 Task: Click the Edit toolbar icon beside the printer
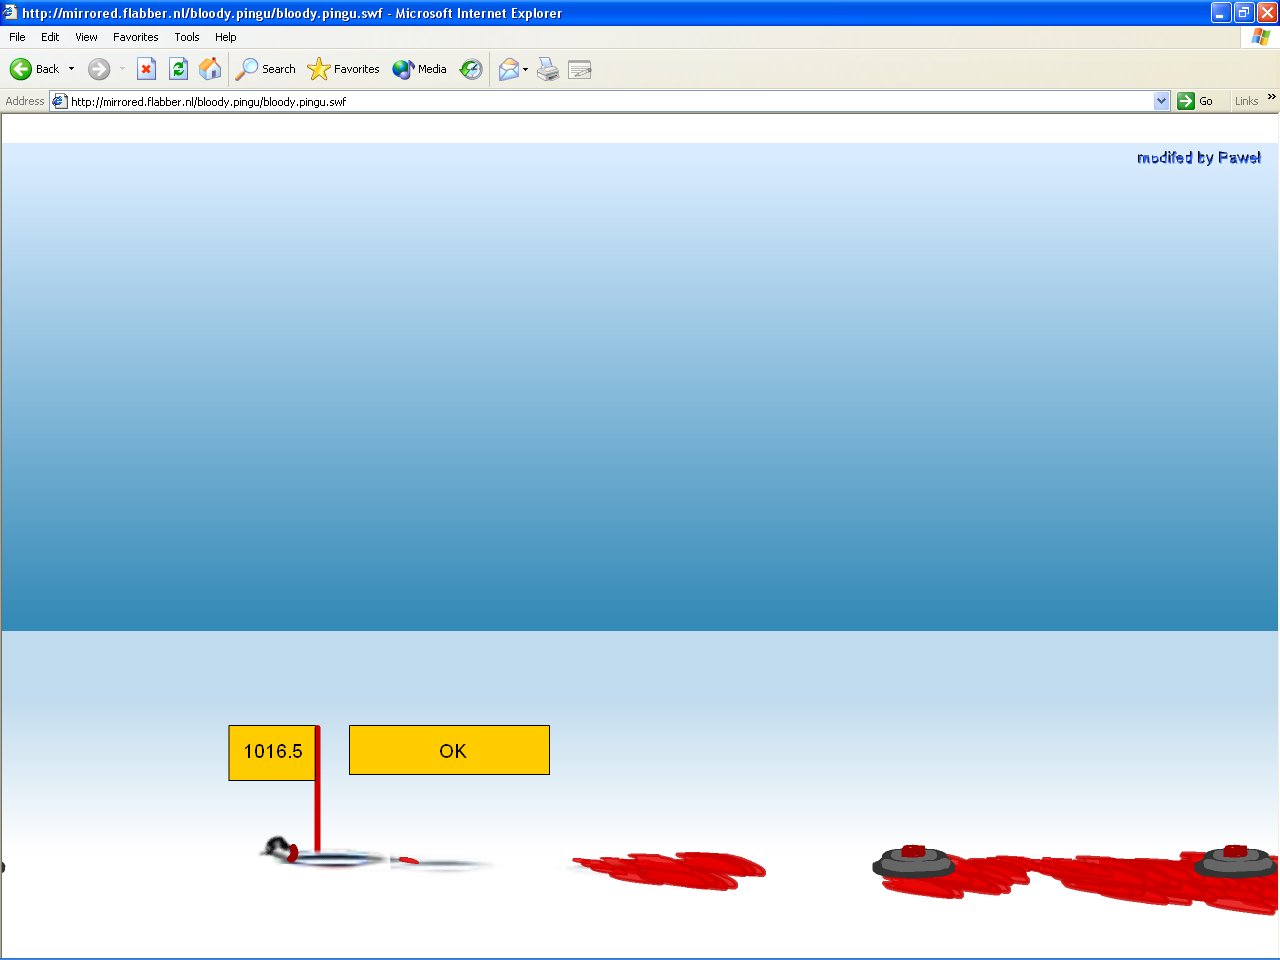pos(580,69)
